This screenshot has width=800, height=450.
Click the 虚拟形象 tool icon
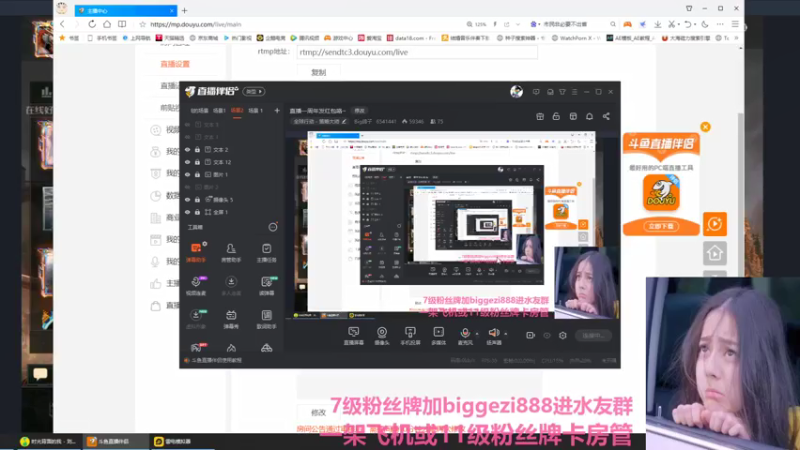(x=196, y=319)
